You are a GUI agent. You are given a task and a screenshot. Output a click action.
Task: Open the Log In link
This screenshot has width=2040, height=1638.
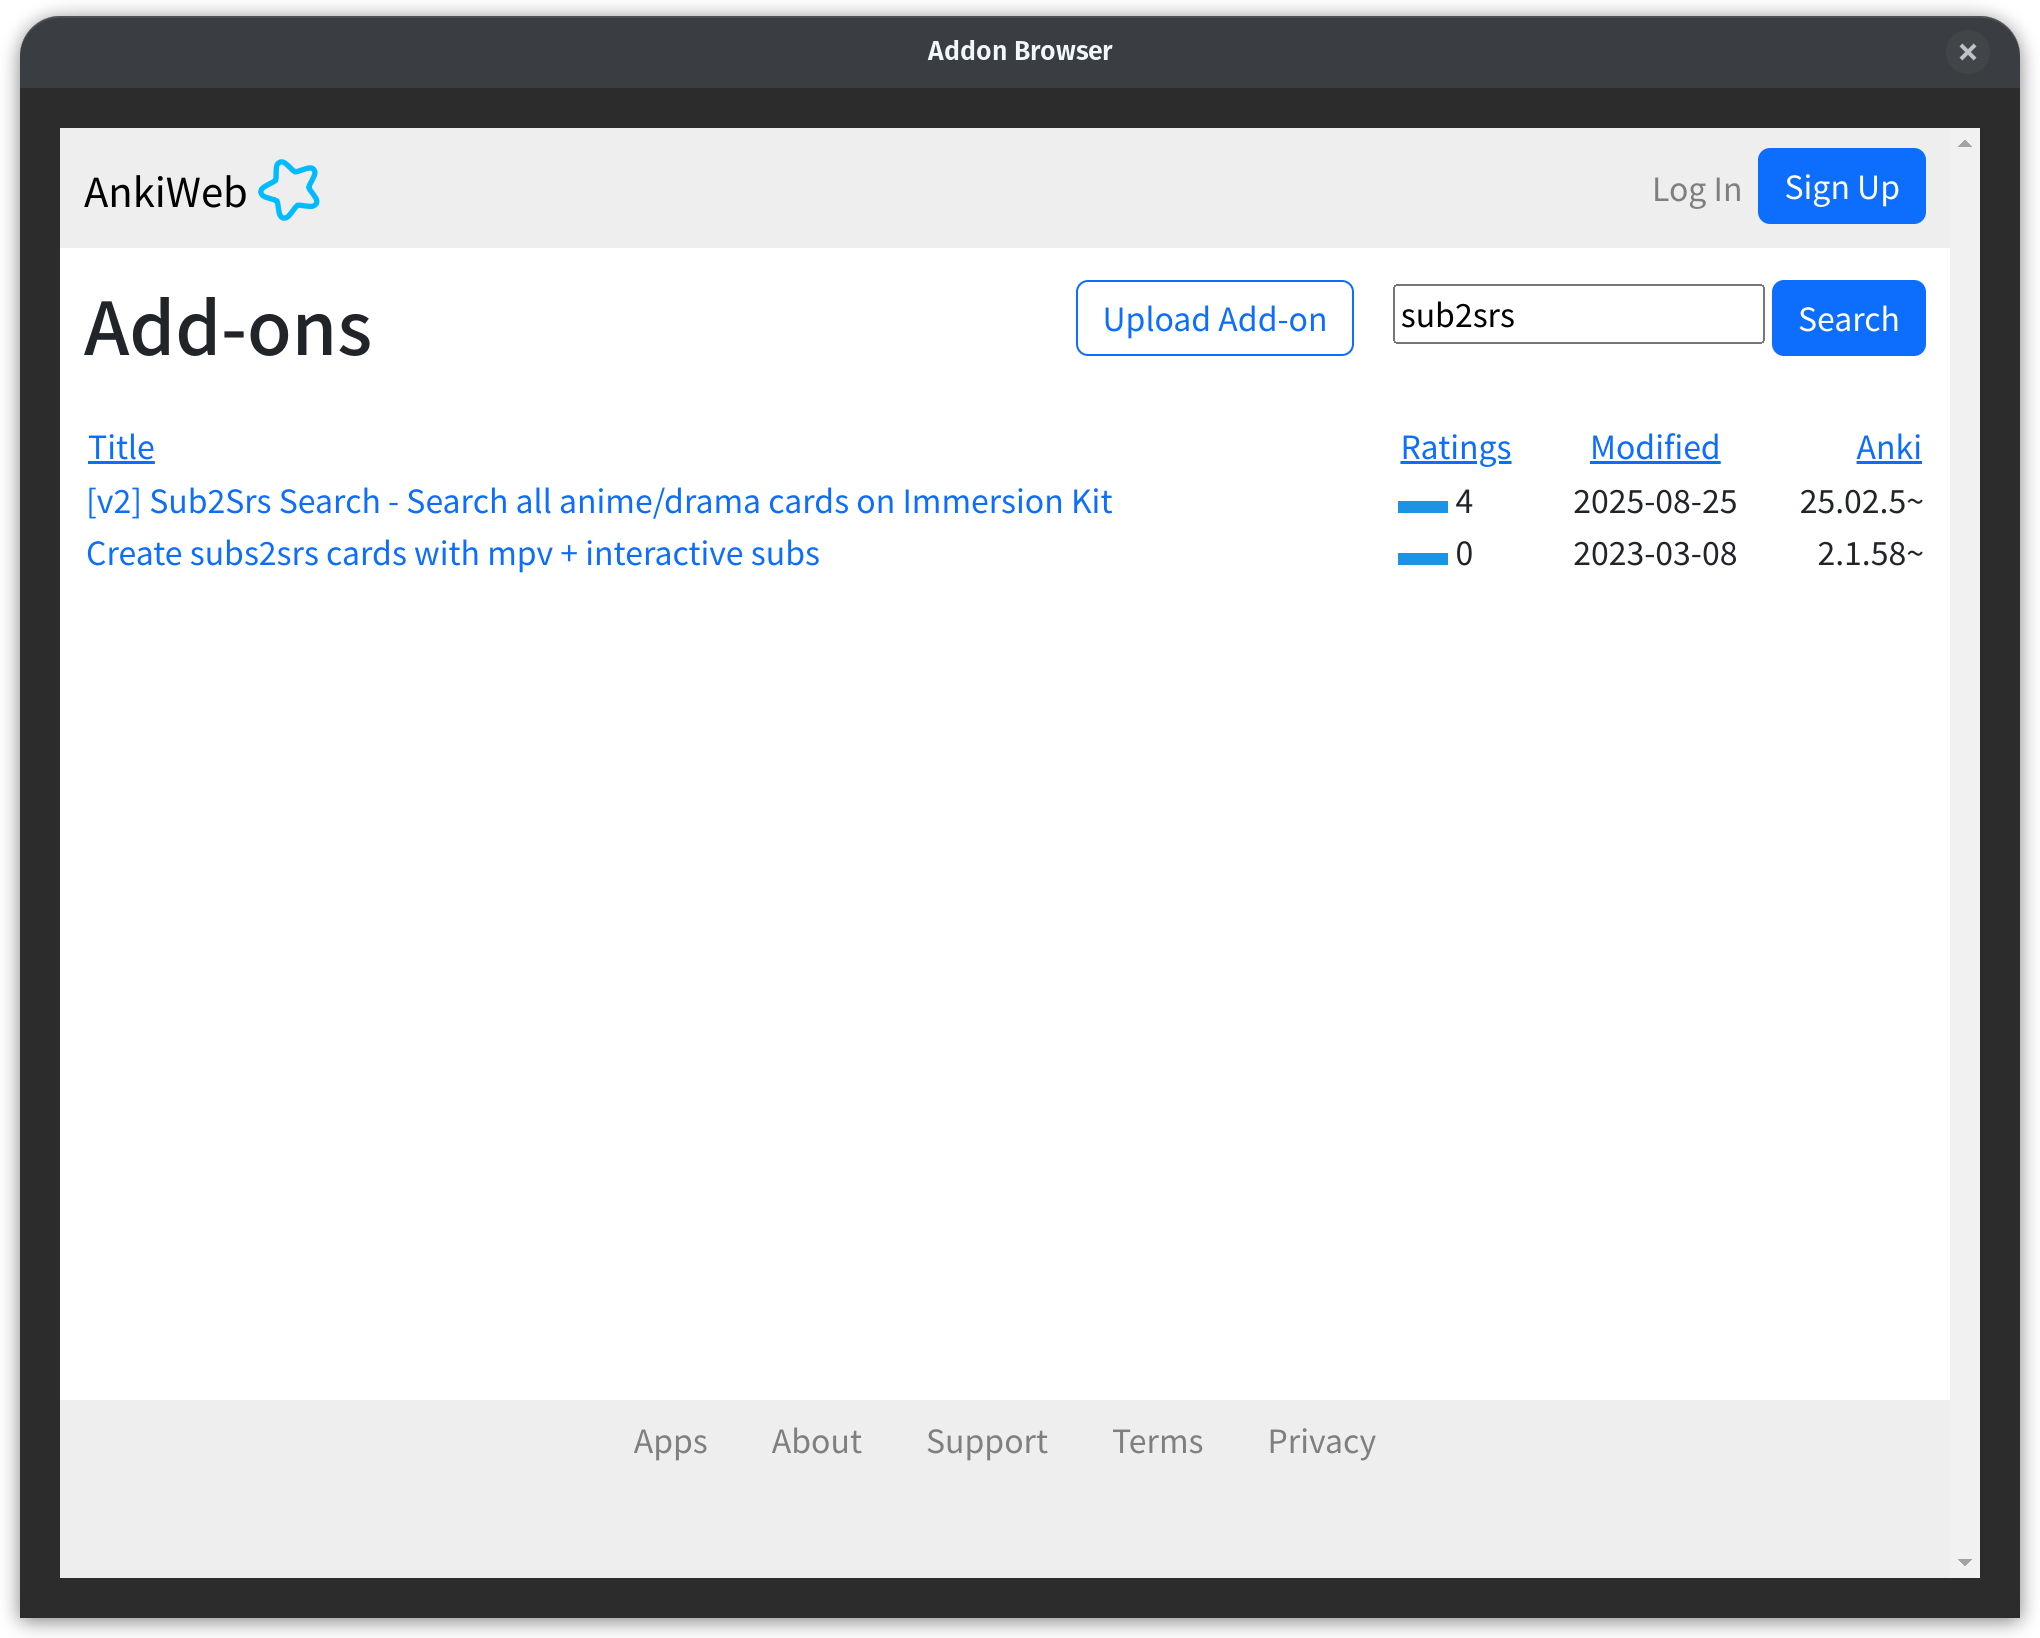coord(1696,189)
